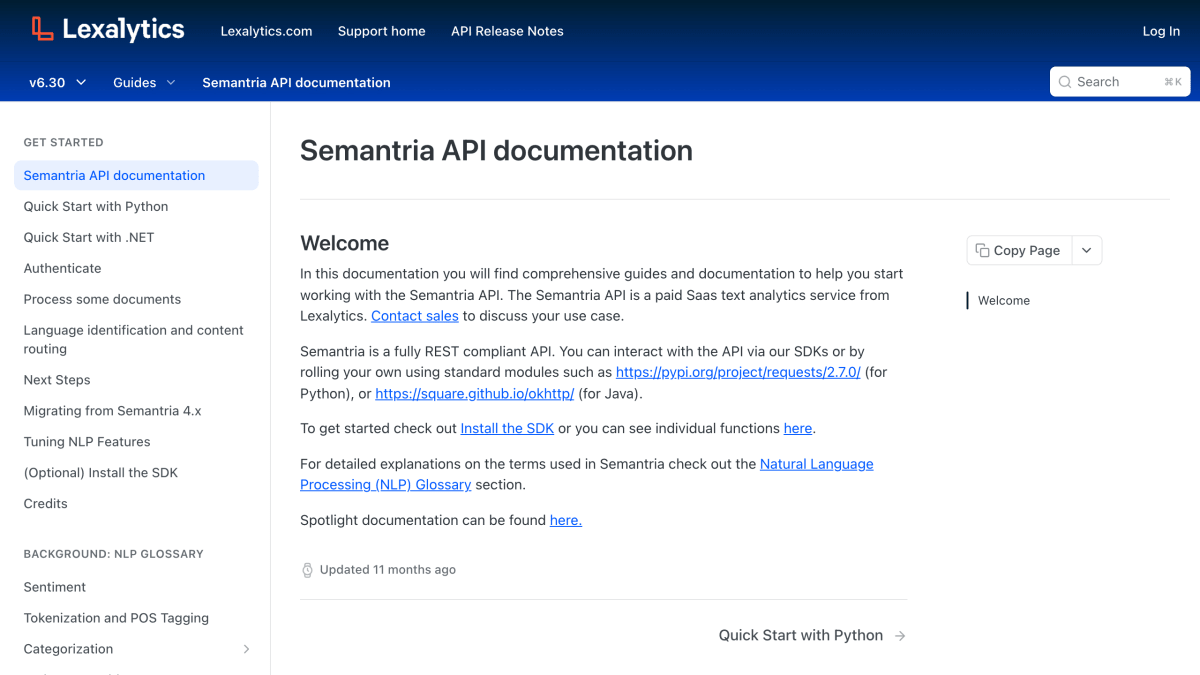The image size is (1200, 675).
Task: Click the Spotlight documentation 'here.' link
Action: pyautogui.click(x=566, y=520)
